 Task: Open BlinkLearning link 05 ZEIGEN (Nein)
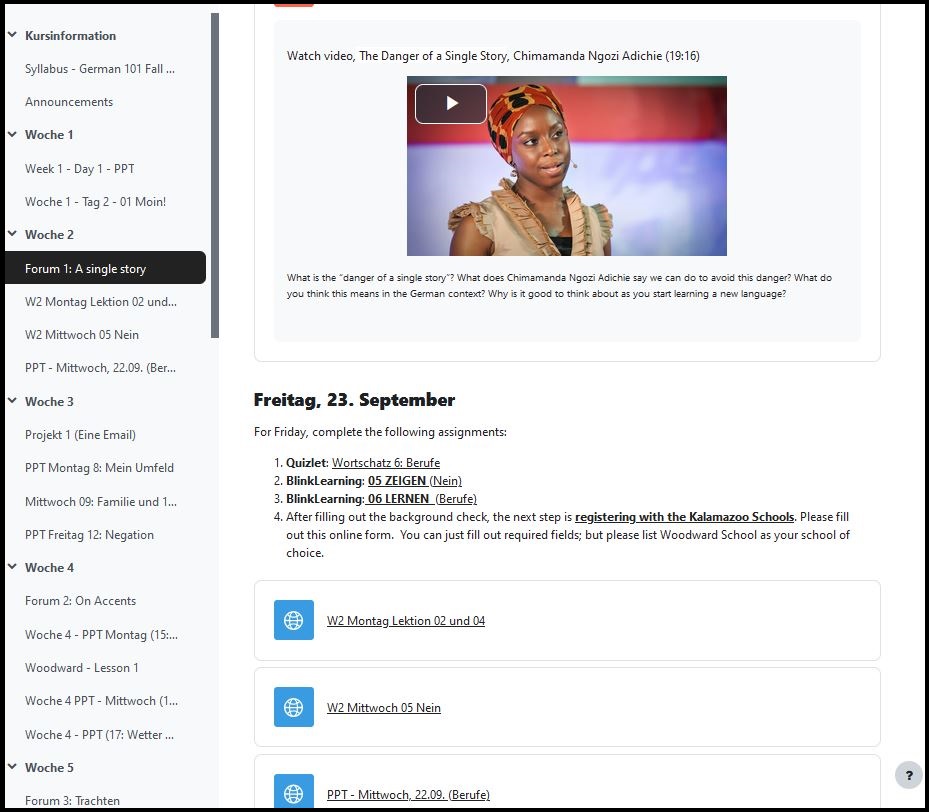click(x=415, y=481)
